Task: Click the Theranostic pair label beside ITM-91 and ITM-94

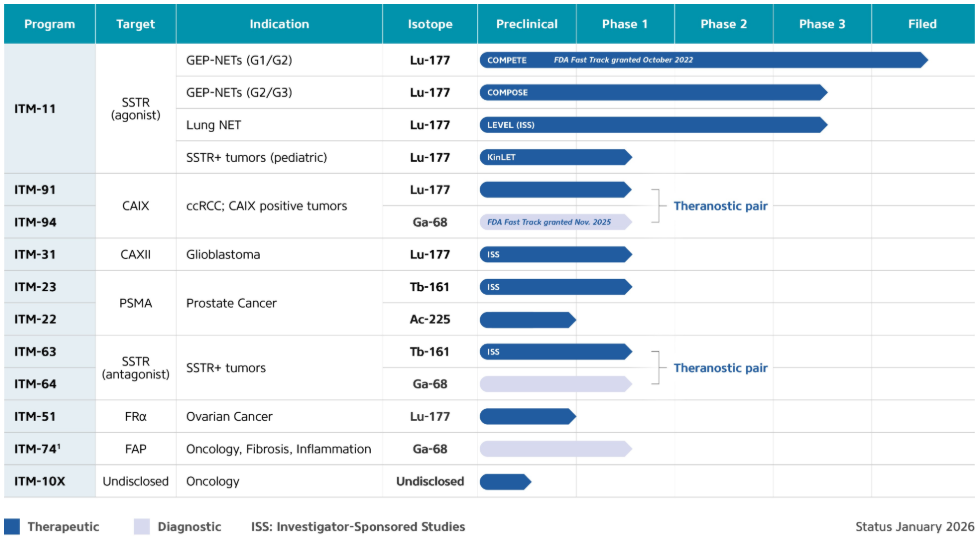Action: pos(720,206)
